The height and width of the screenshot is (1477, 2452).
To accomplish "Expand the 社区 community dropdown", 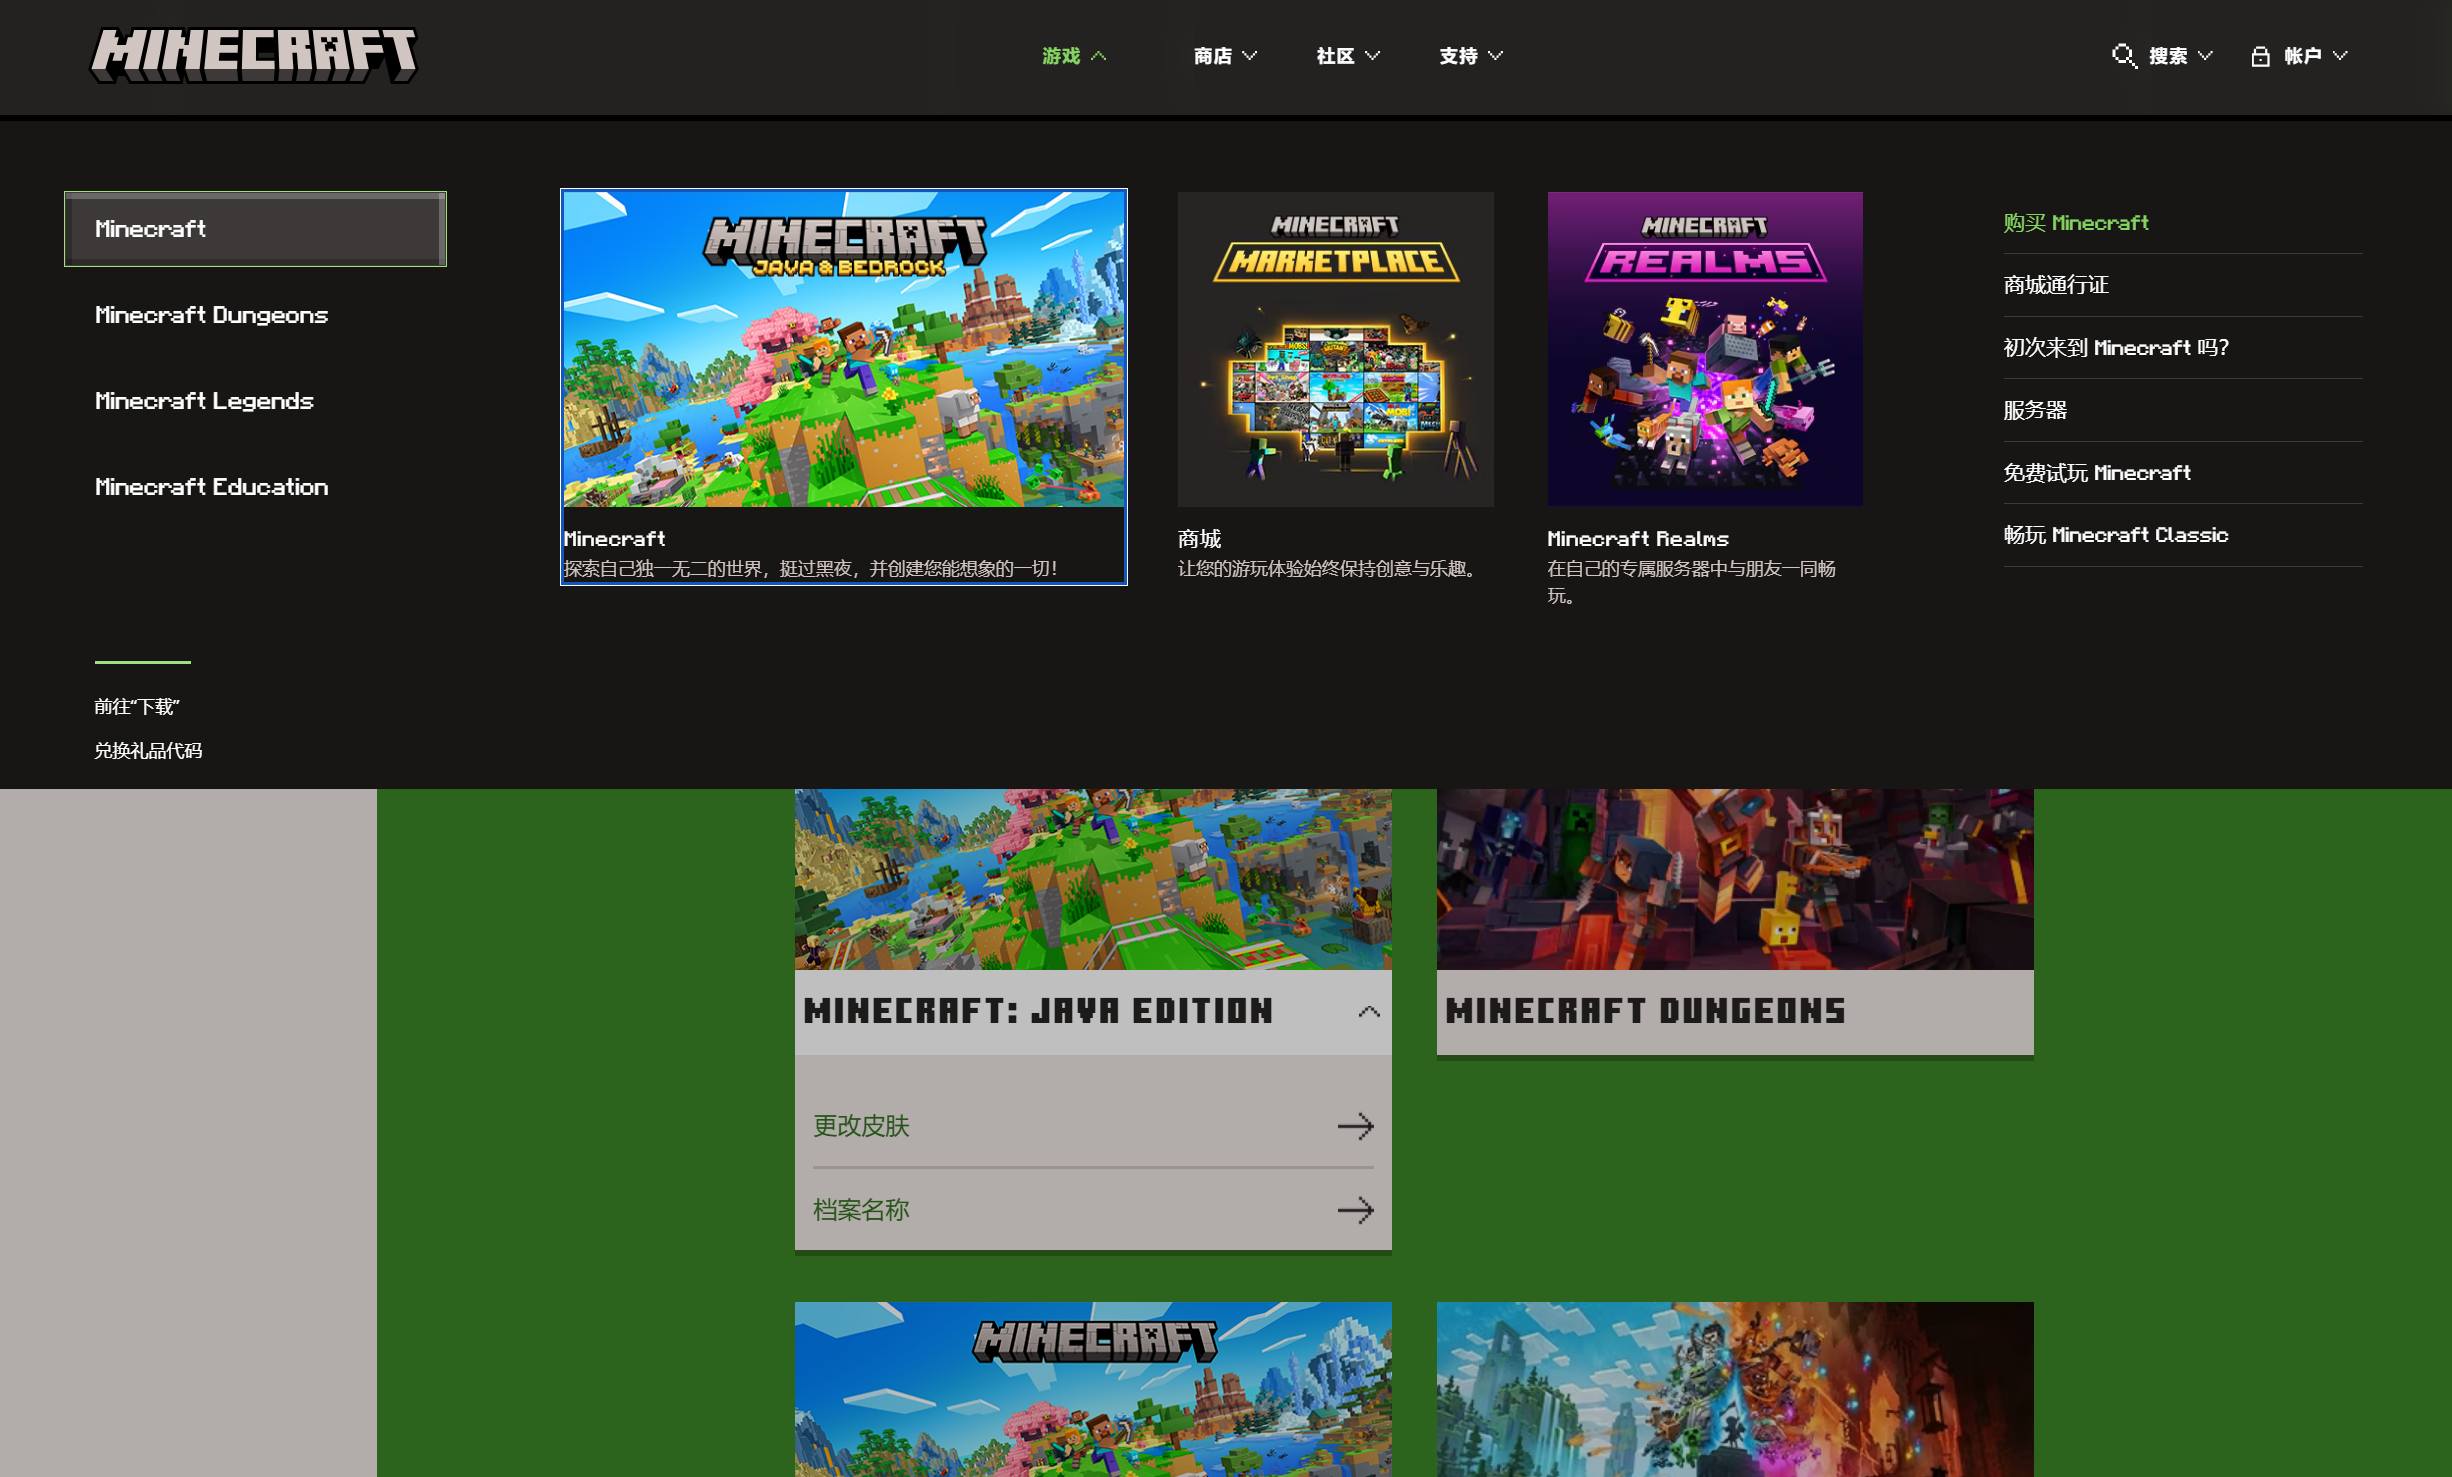I will pos(1347,56).
